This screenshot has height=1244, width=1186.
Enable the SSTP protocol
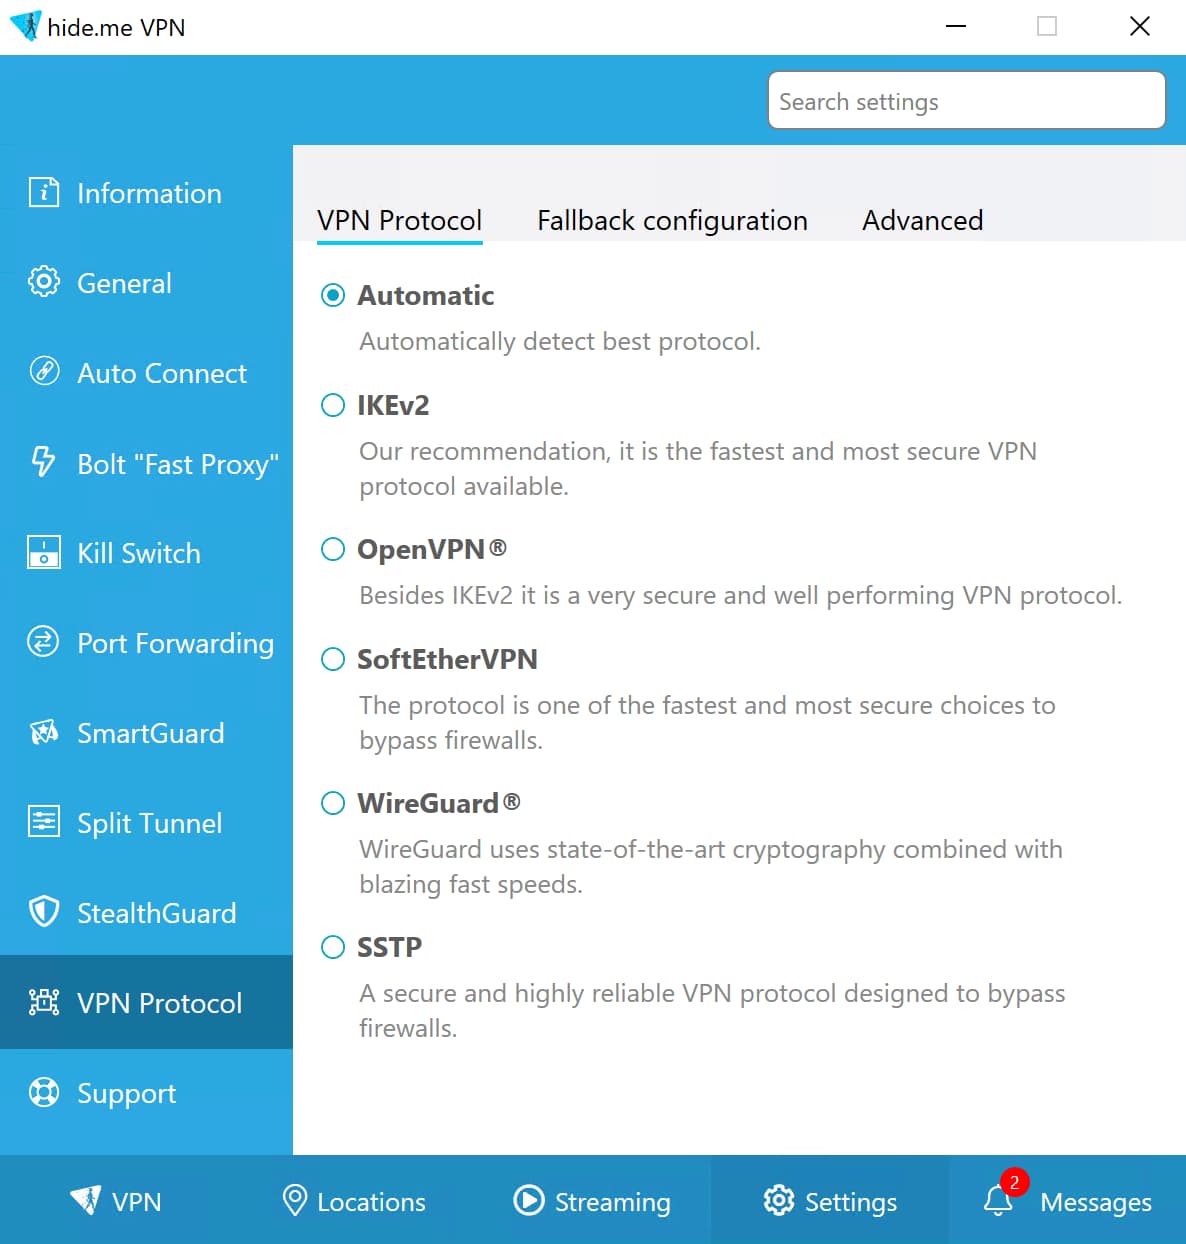pyautogui.click(x=333, y=947)
